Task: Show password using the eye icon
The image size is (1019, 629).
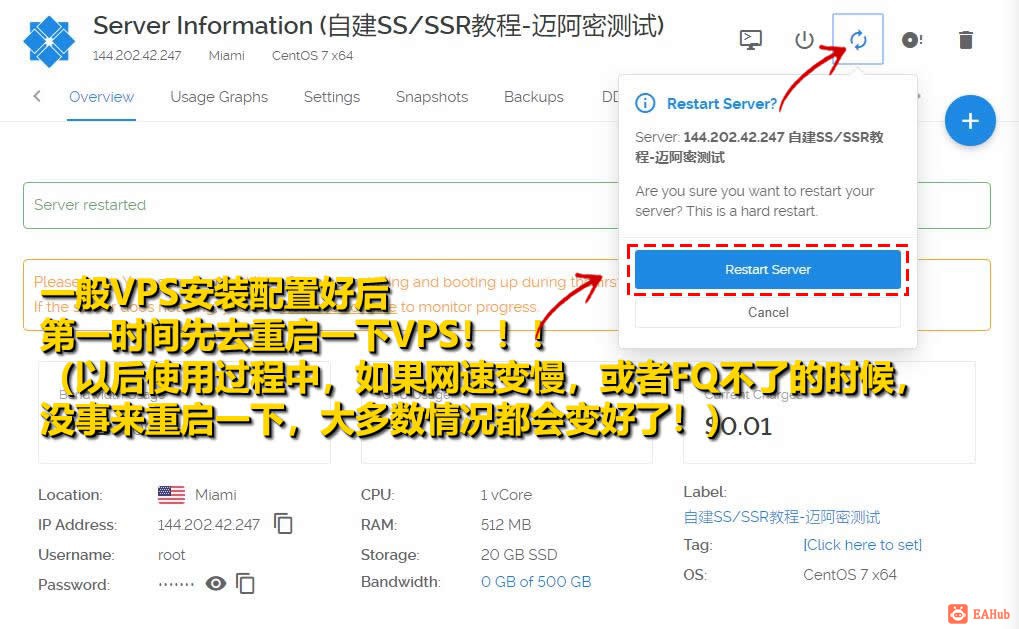Action: (x=216, y=584)
